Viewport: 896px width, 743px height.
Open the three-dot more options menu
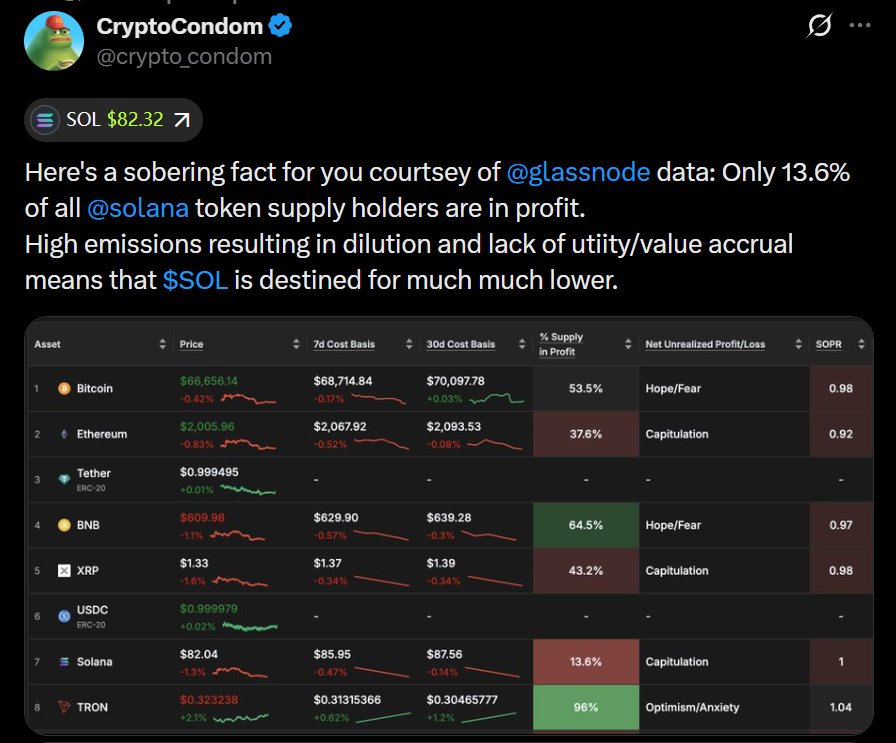pos(860,28)
